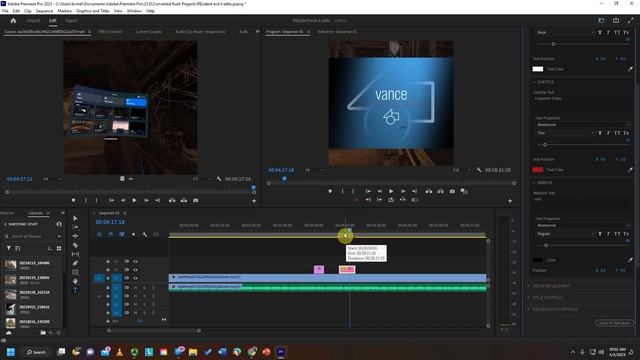Add marker in Sequence 01 timeline header

tap(133, 234)
